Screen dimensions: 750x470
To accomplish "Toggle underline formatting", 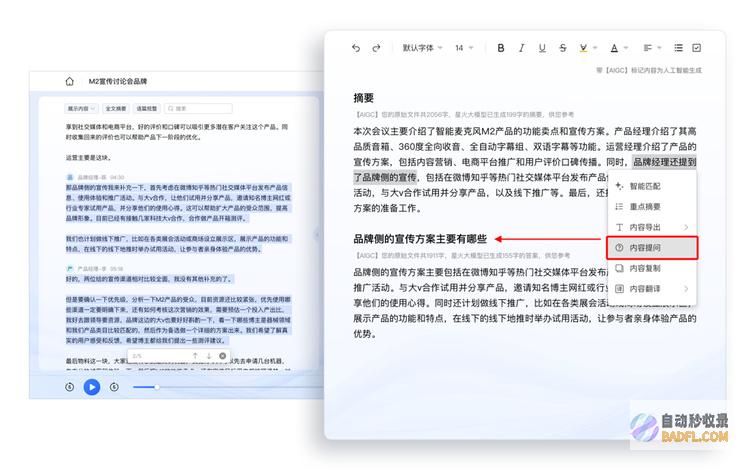I will (x=542, y=48).
